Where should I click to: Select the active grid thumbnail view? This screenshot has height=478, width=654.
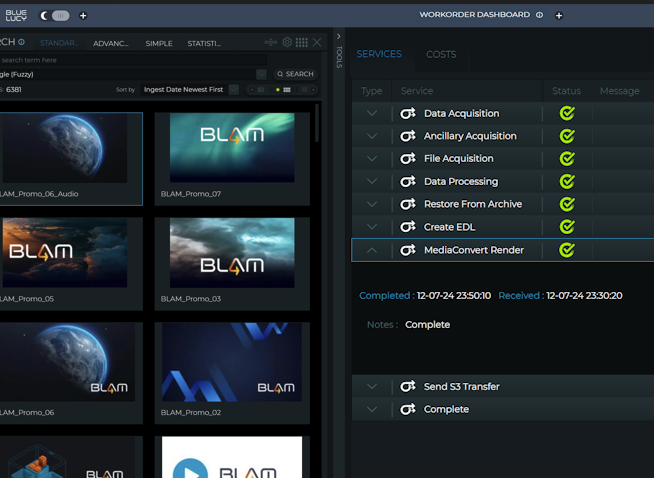(x=284, y=90)
